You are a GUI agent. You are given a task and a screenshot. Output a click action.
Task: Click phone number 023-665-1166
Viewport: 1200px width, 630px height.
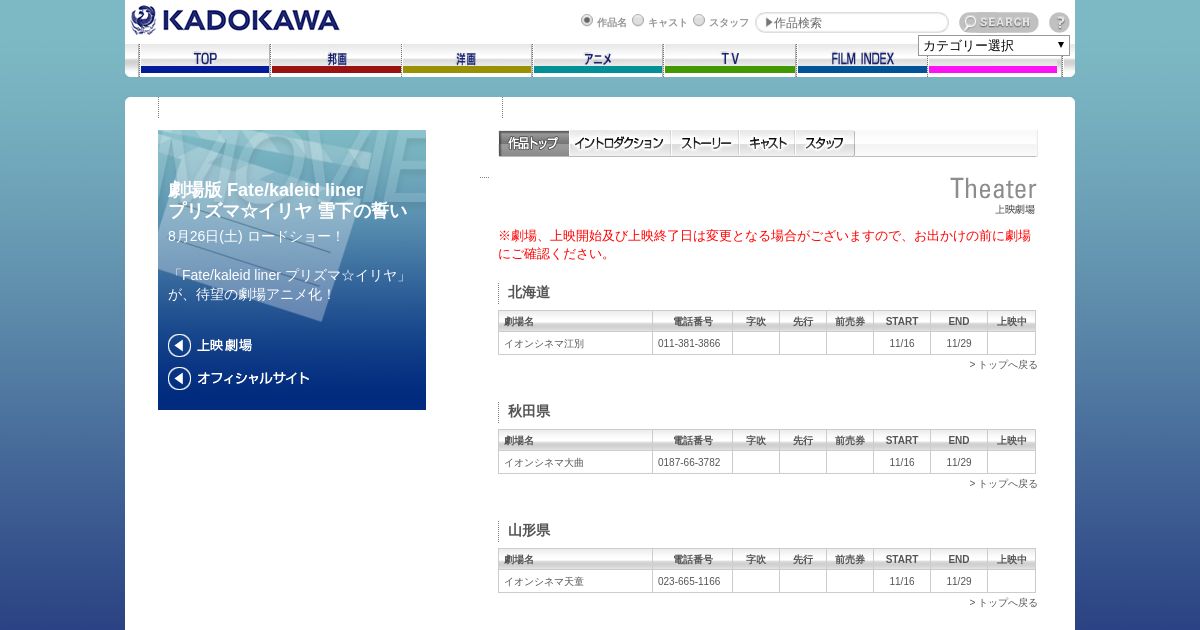coord(689,581)
